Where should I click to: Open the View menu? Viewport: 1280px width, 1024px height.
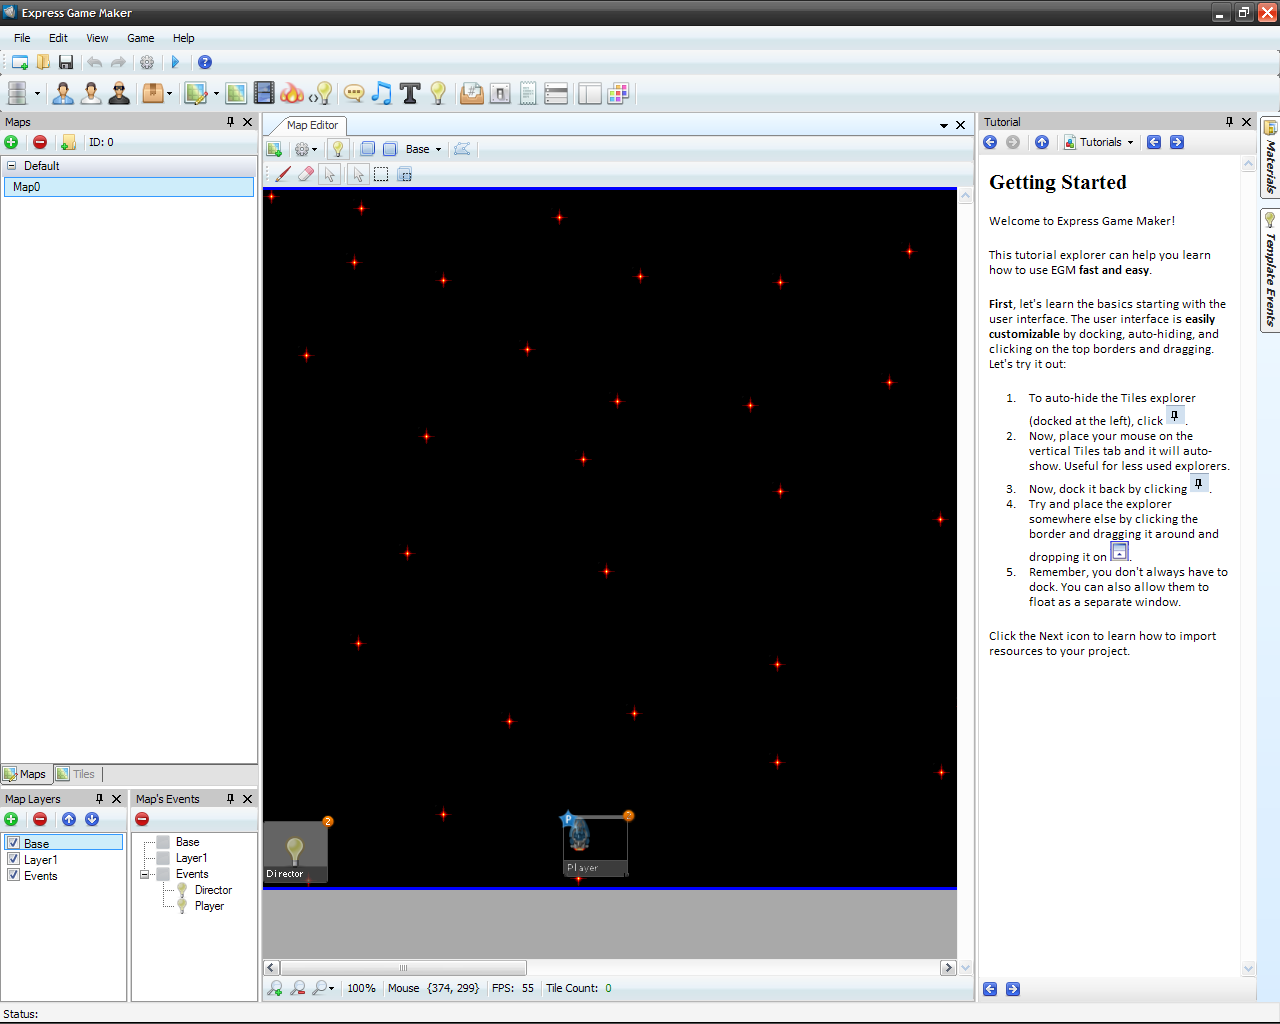coord(97,38)
